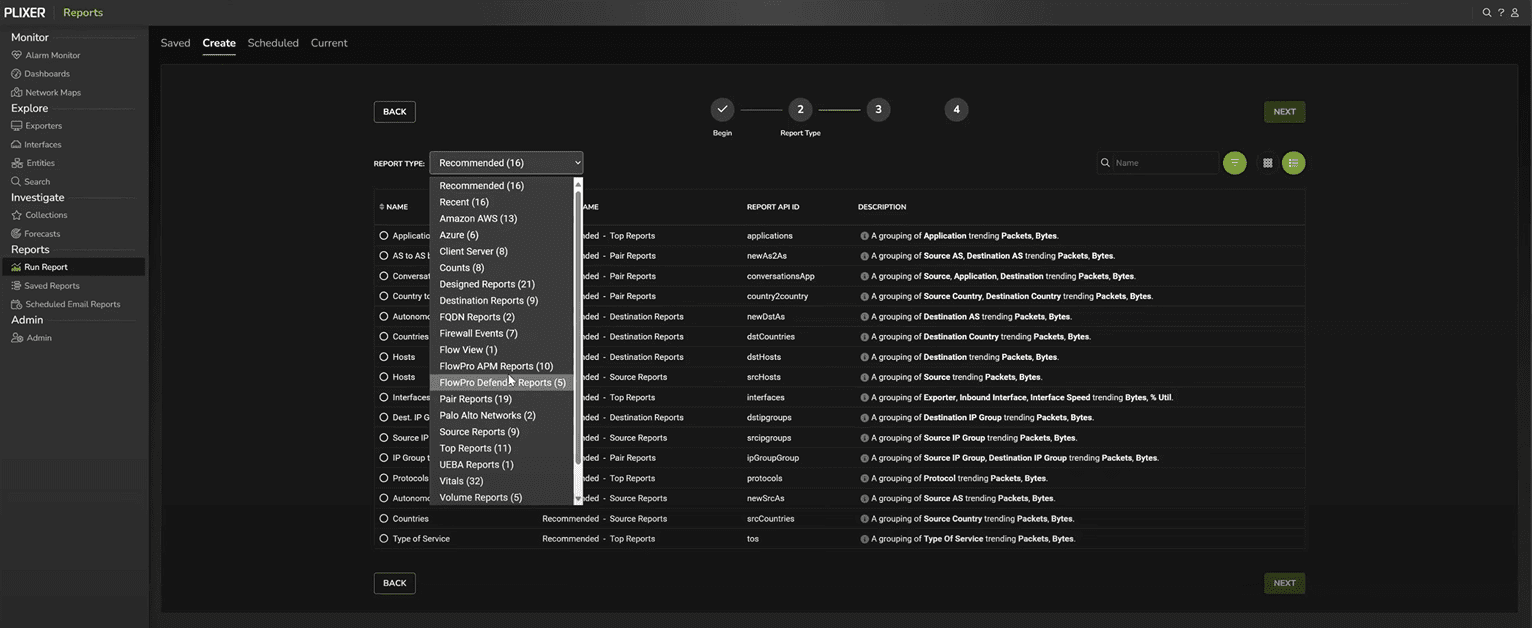Viewport: 1532px width, 628px height.
Task: Switch to grid view layout icon
Action: [x=1267, y=163]
